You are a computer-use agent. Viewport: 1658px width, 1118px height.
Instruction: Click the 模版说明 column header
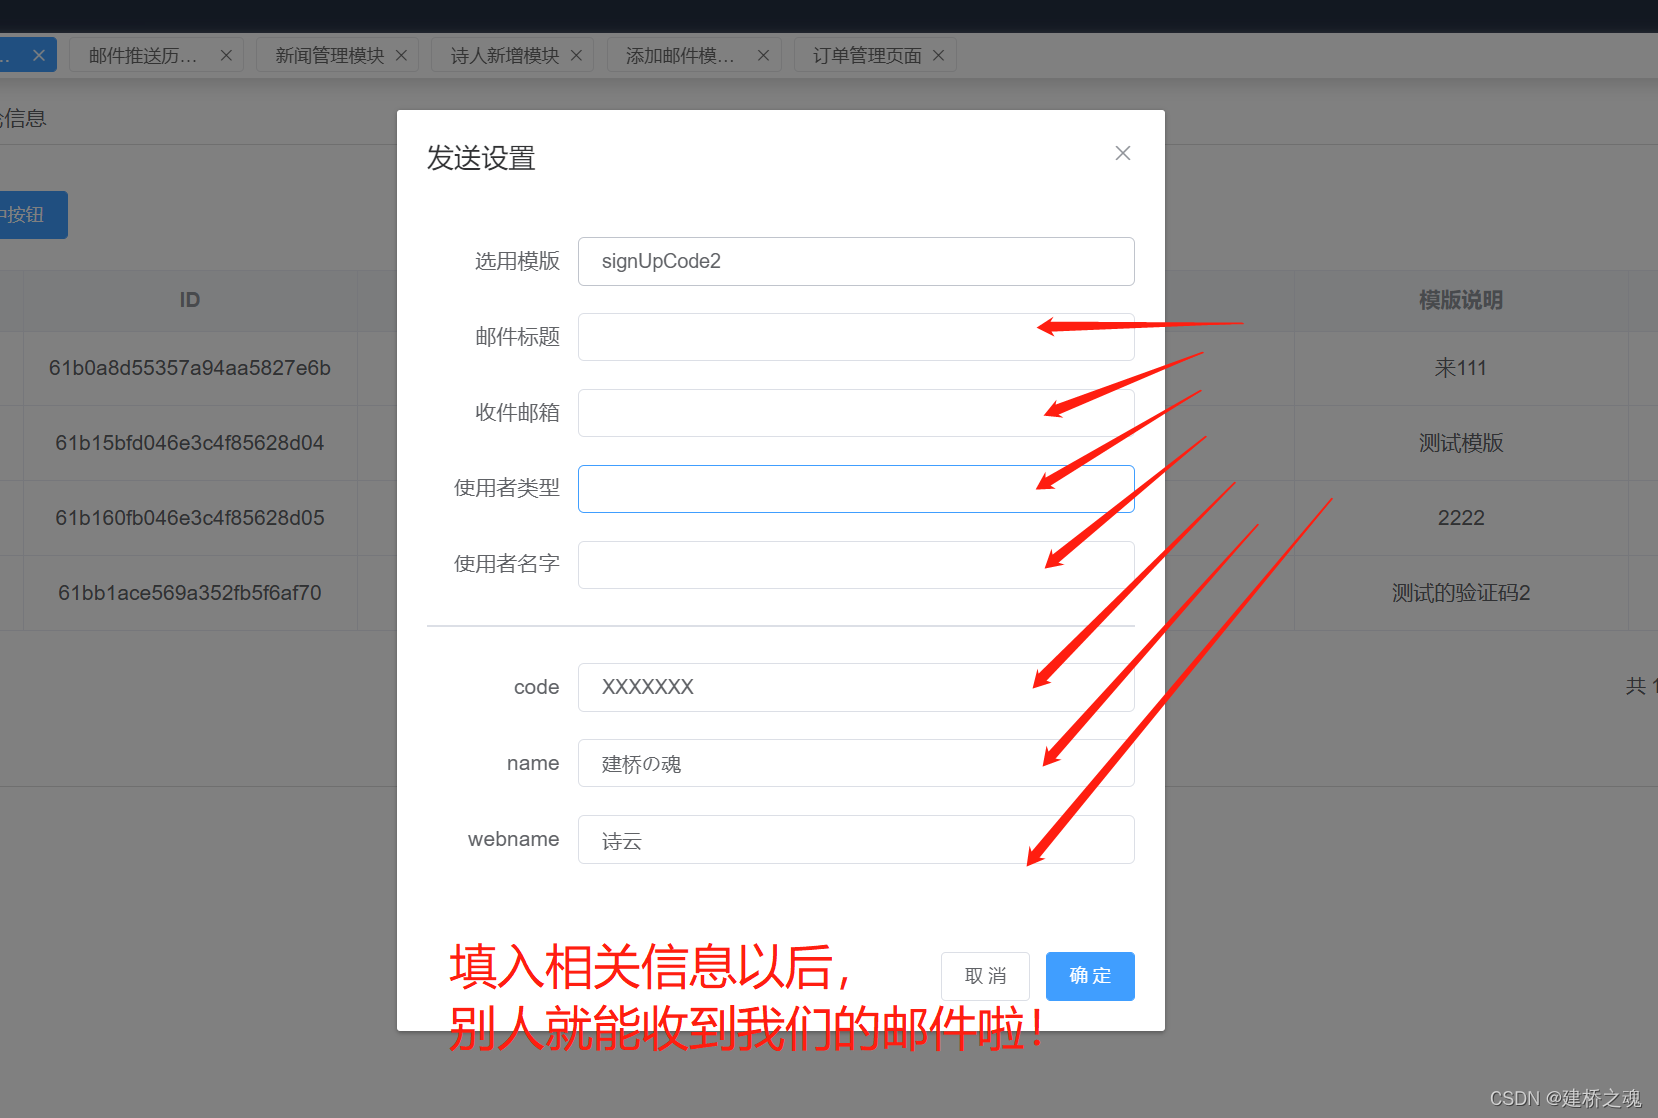(1461, 300)
